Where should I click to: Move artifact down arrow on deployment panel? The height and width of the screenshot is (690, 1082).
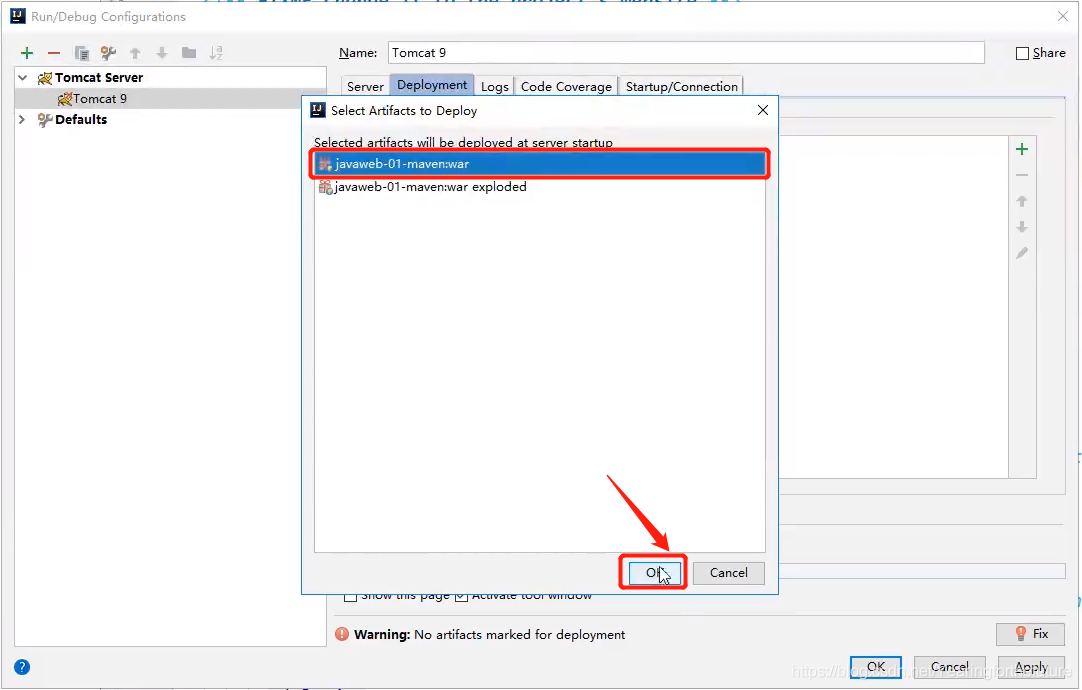point(1022,227)
